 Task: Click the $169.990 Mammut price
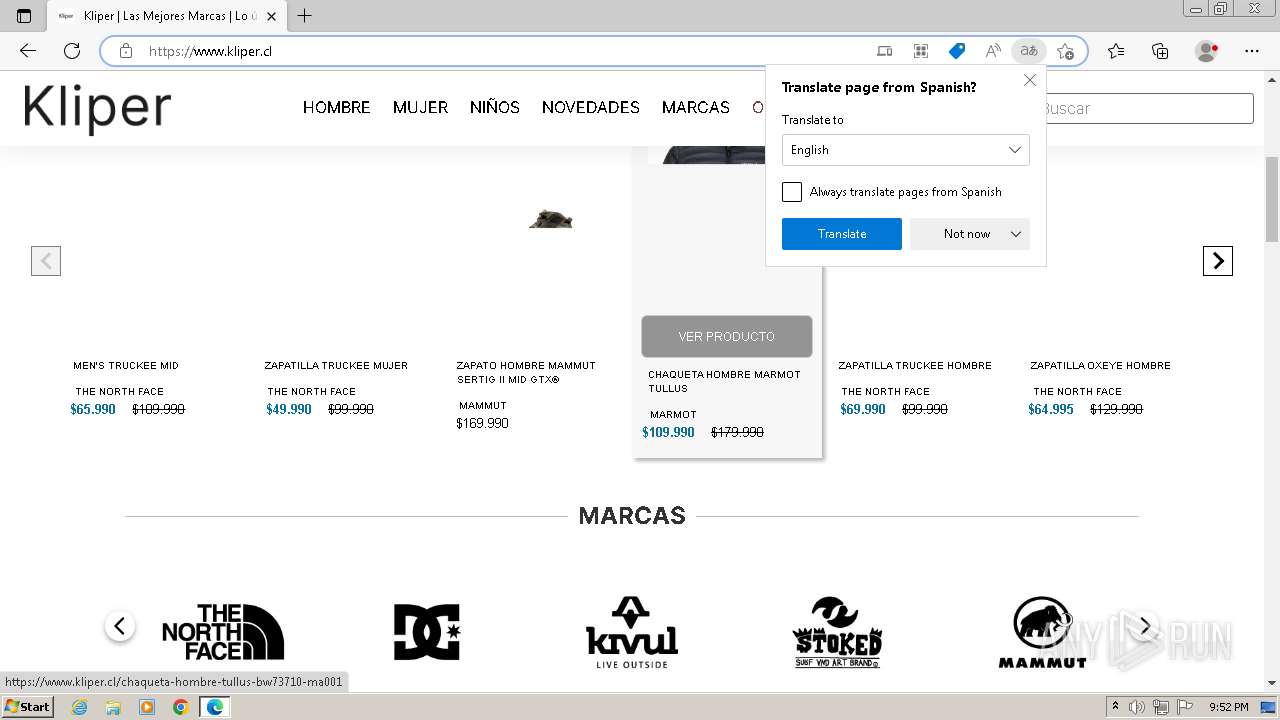coord(482,424)
